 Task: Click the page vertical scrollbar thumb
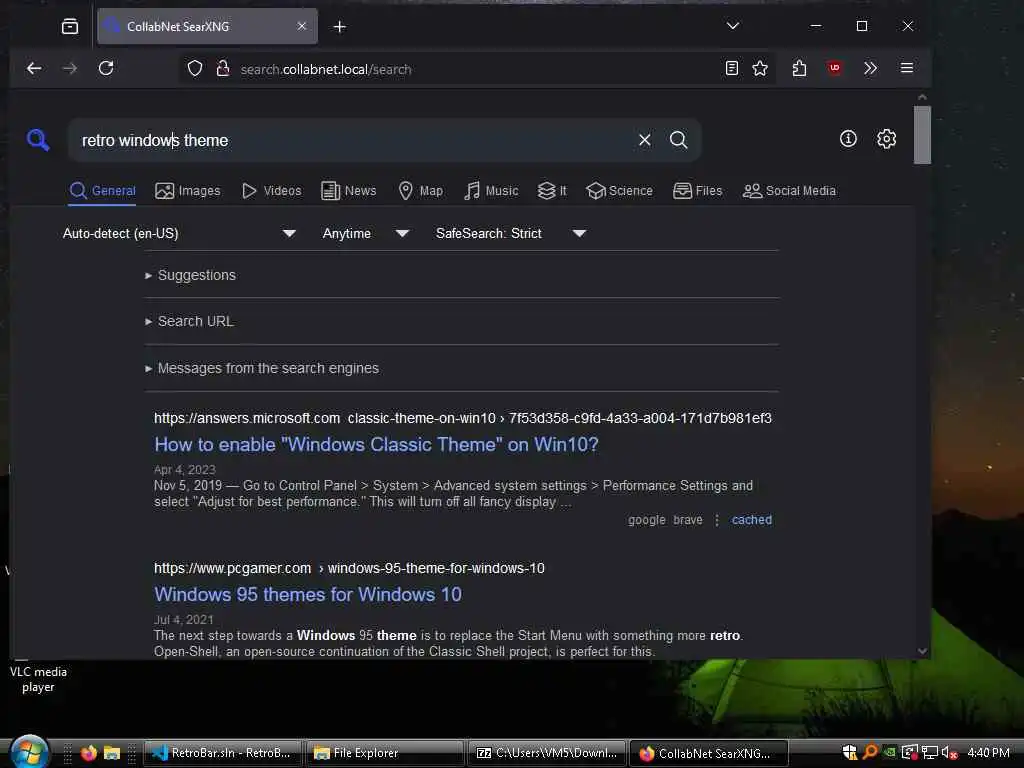pyautogui.click(x=922, y=135)
